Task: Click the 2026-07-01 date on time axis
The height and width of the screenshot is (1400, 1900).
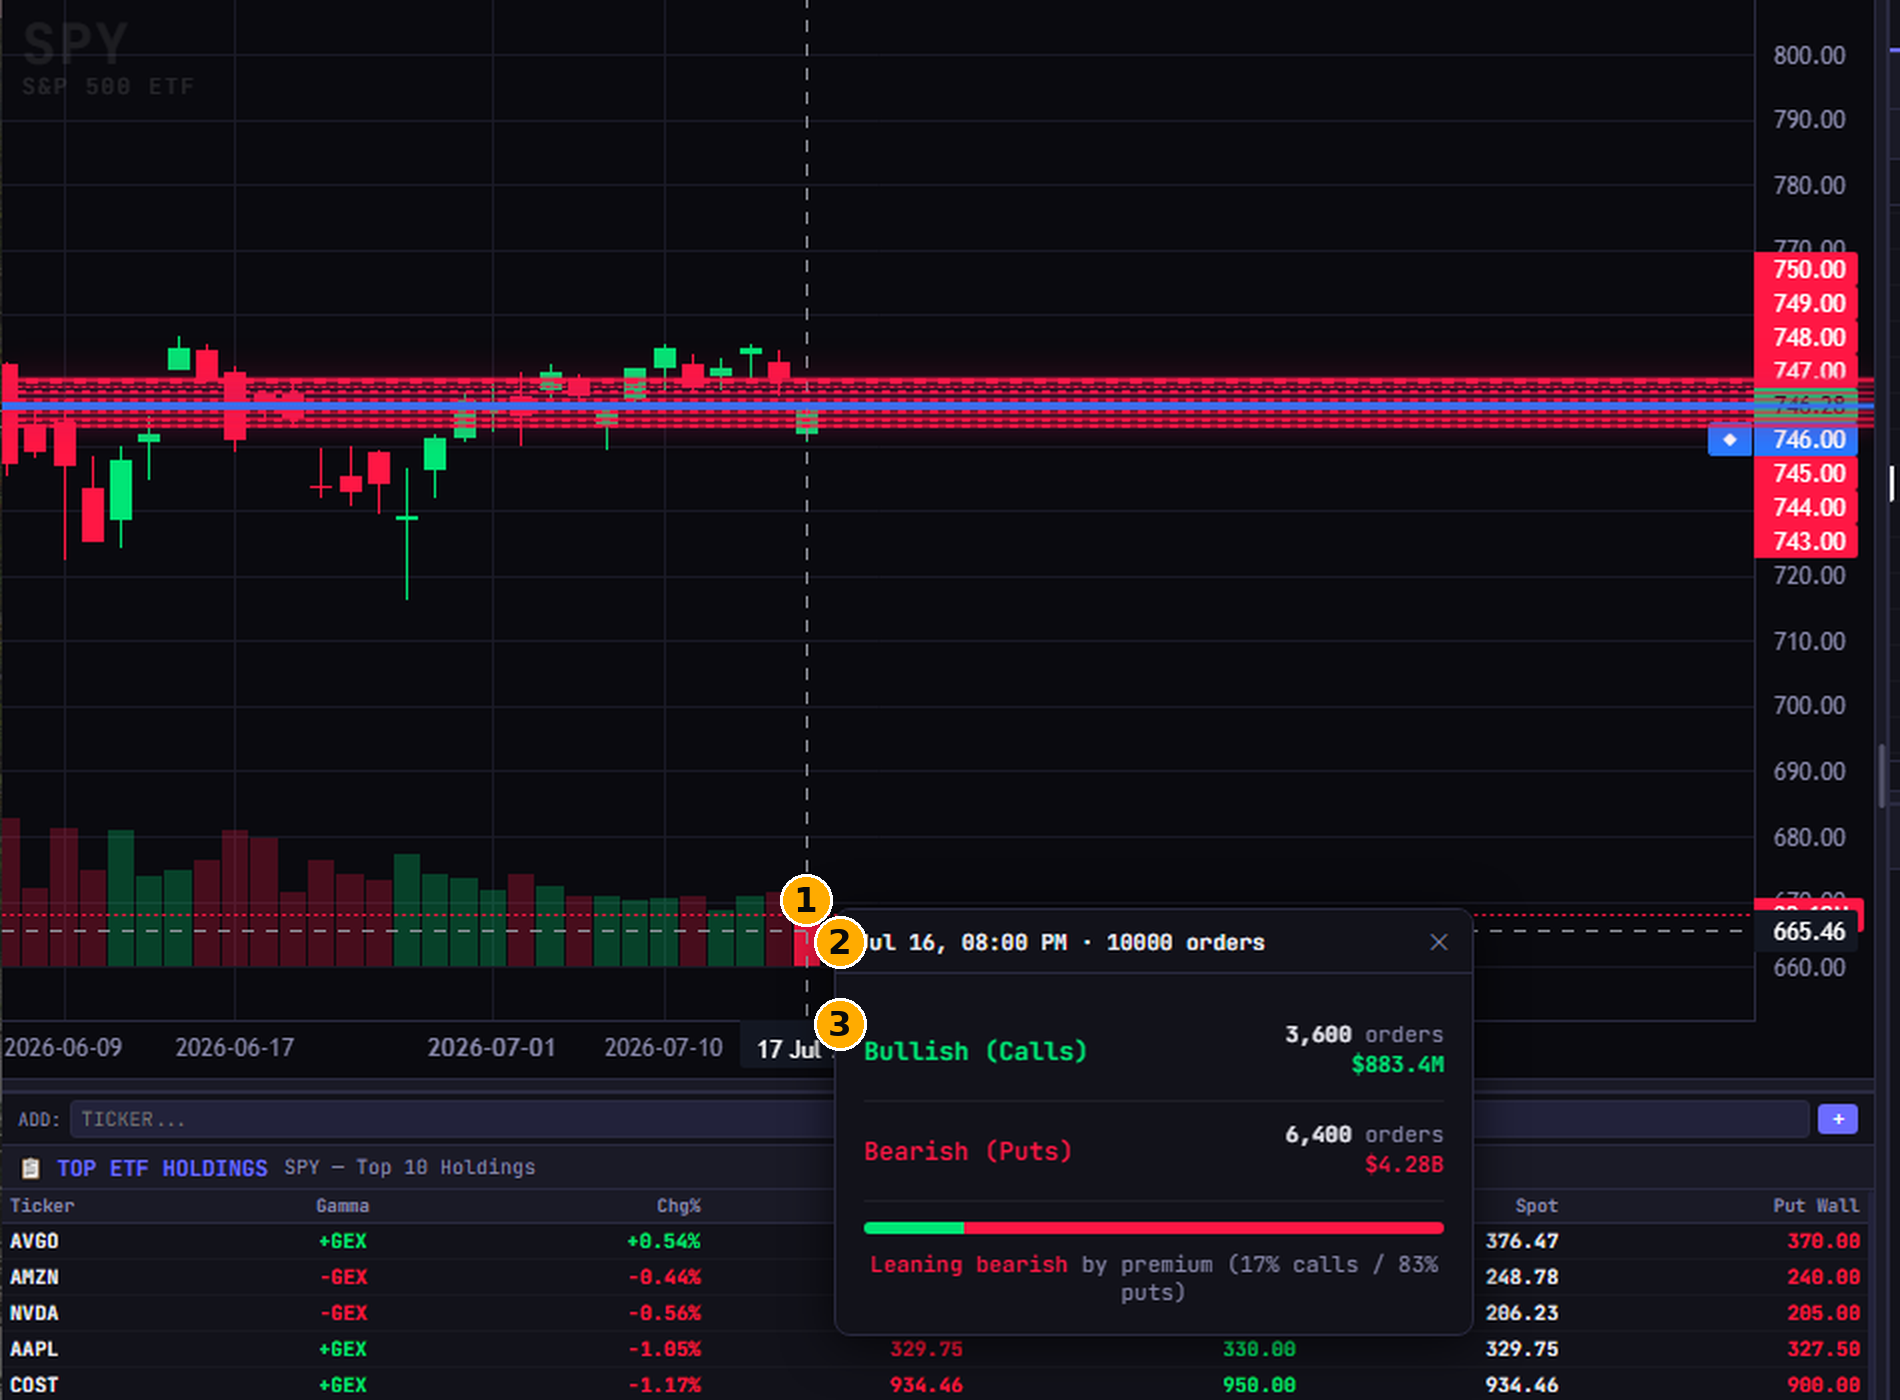Action: point(491,1048)
